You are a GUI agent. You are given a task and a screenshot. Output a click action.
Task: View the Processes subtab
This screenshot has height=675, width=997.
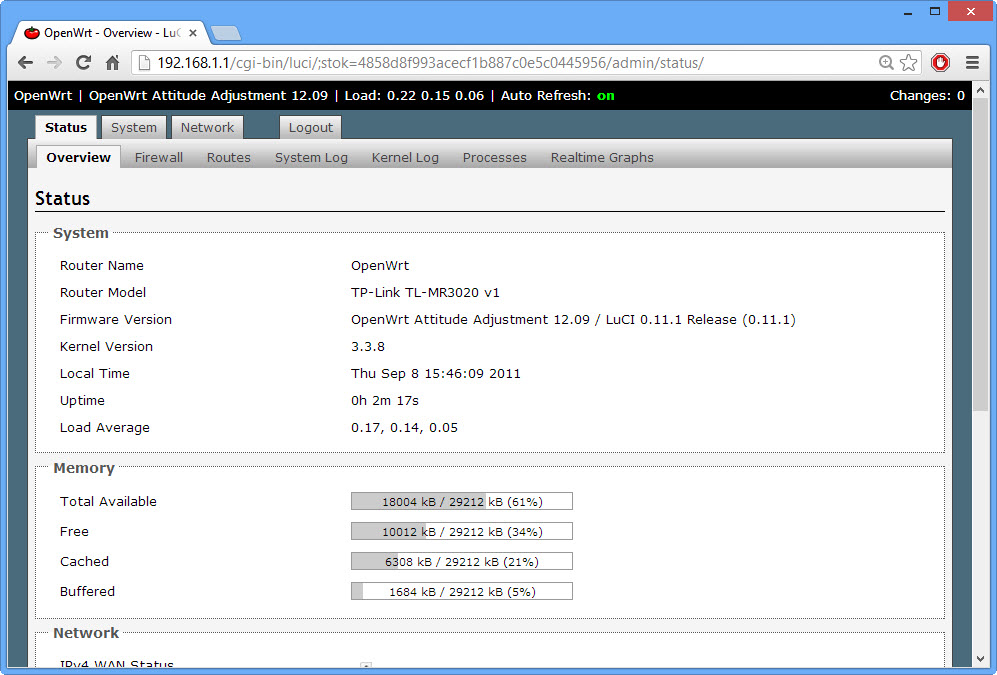point(495,157)
